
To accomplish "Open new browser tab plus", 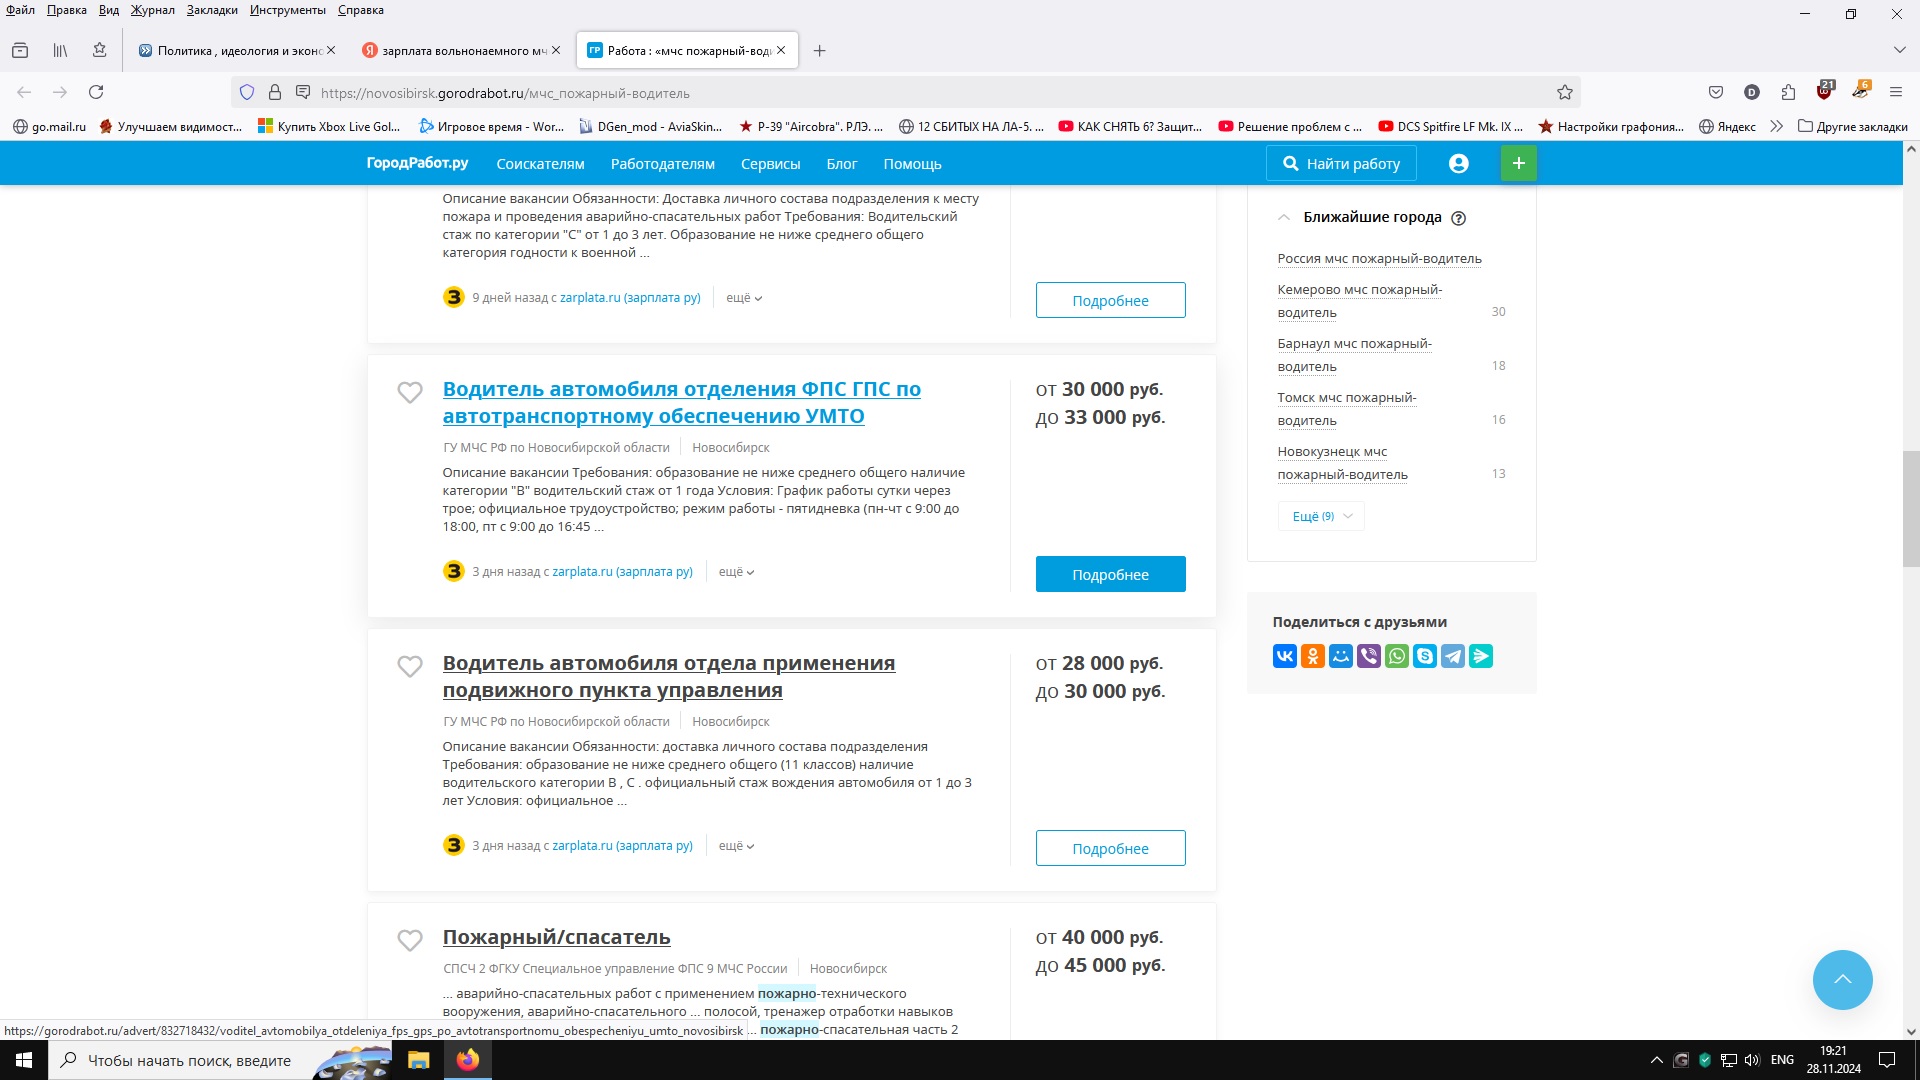I will point(819,51).
